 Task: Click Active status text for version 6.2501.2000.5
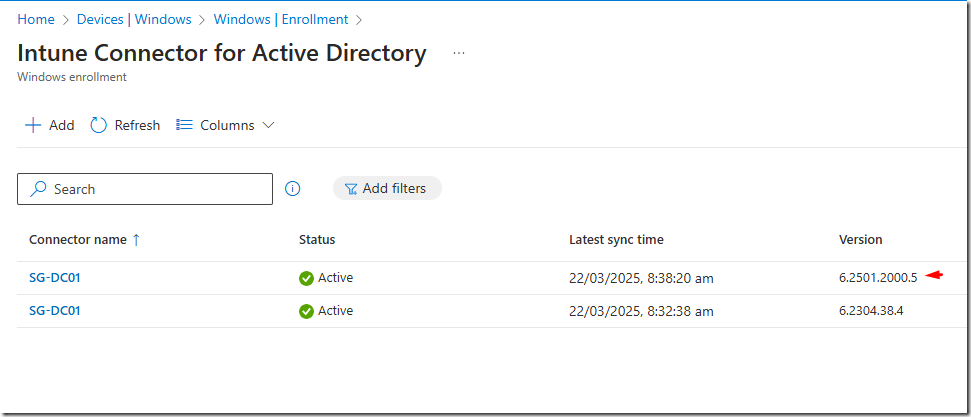(x=336, y=278)
